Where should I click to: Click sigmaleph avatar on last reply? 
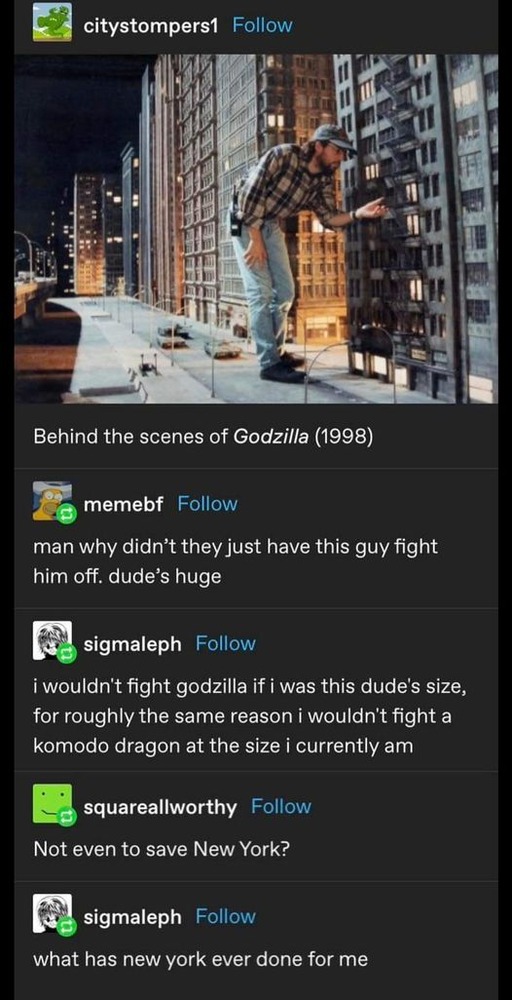click(52, 913)
